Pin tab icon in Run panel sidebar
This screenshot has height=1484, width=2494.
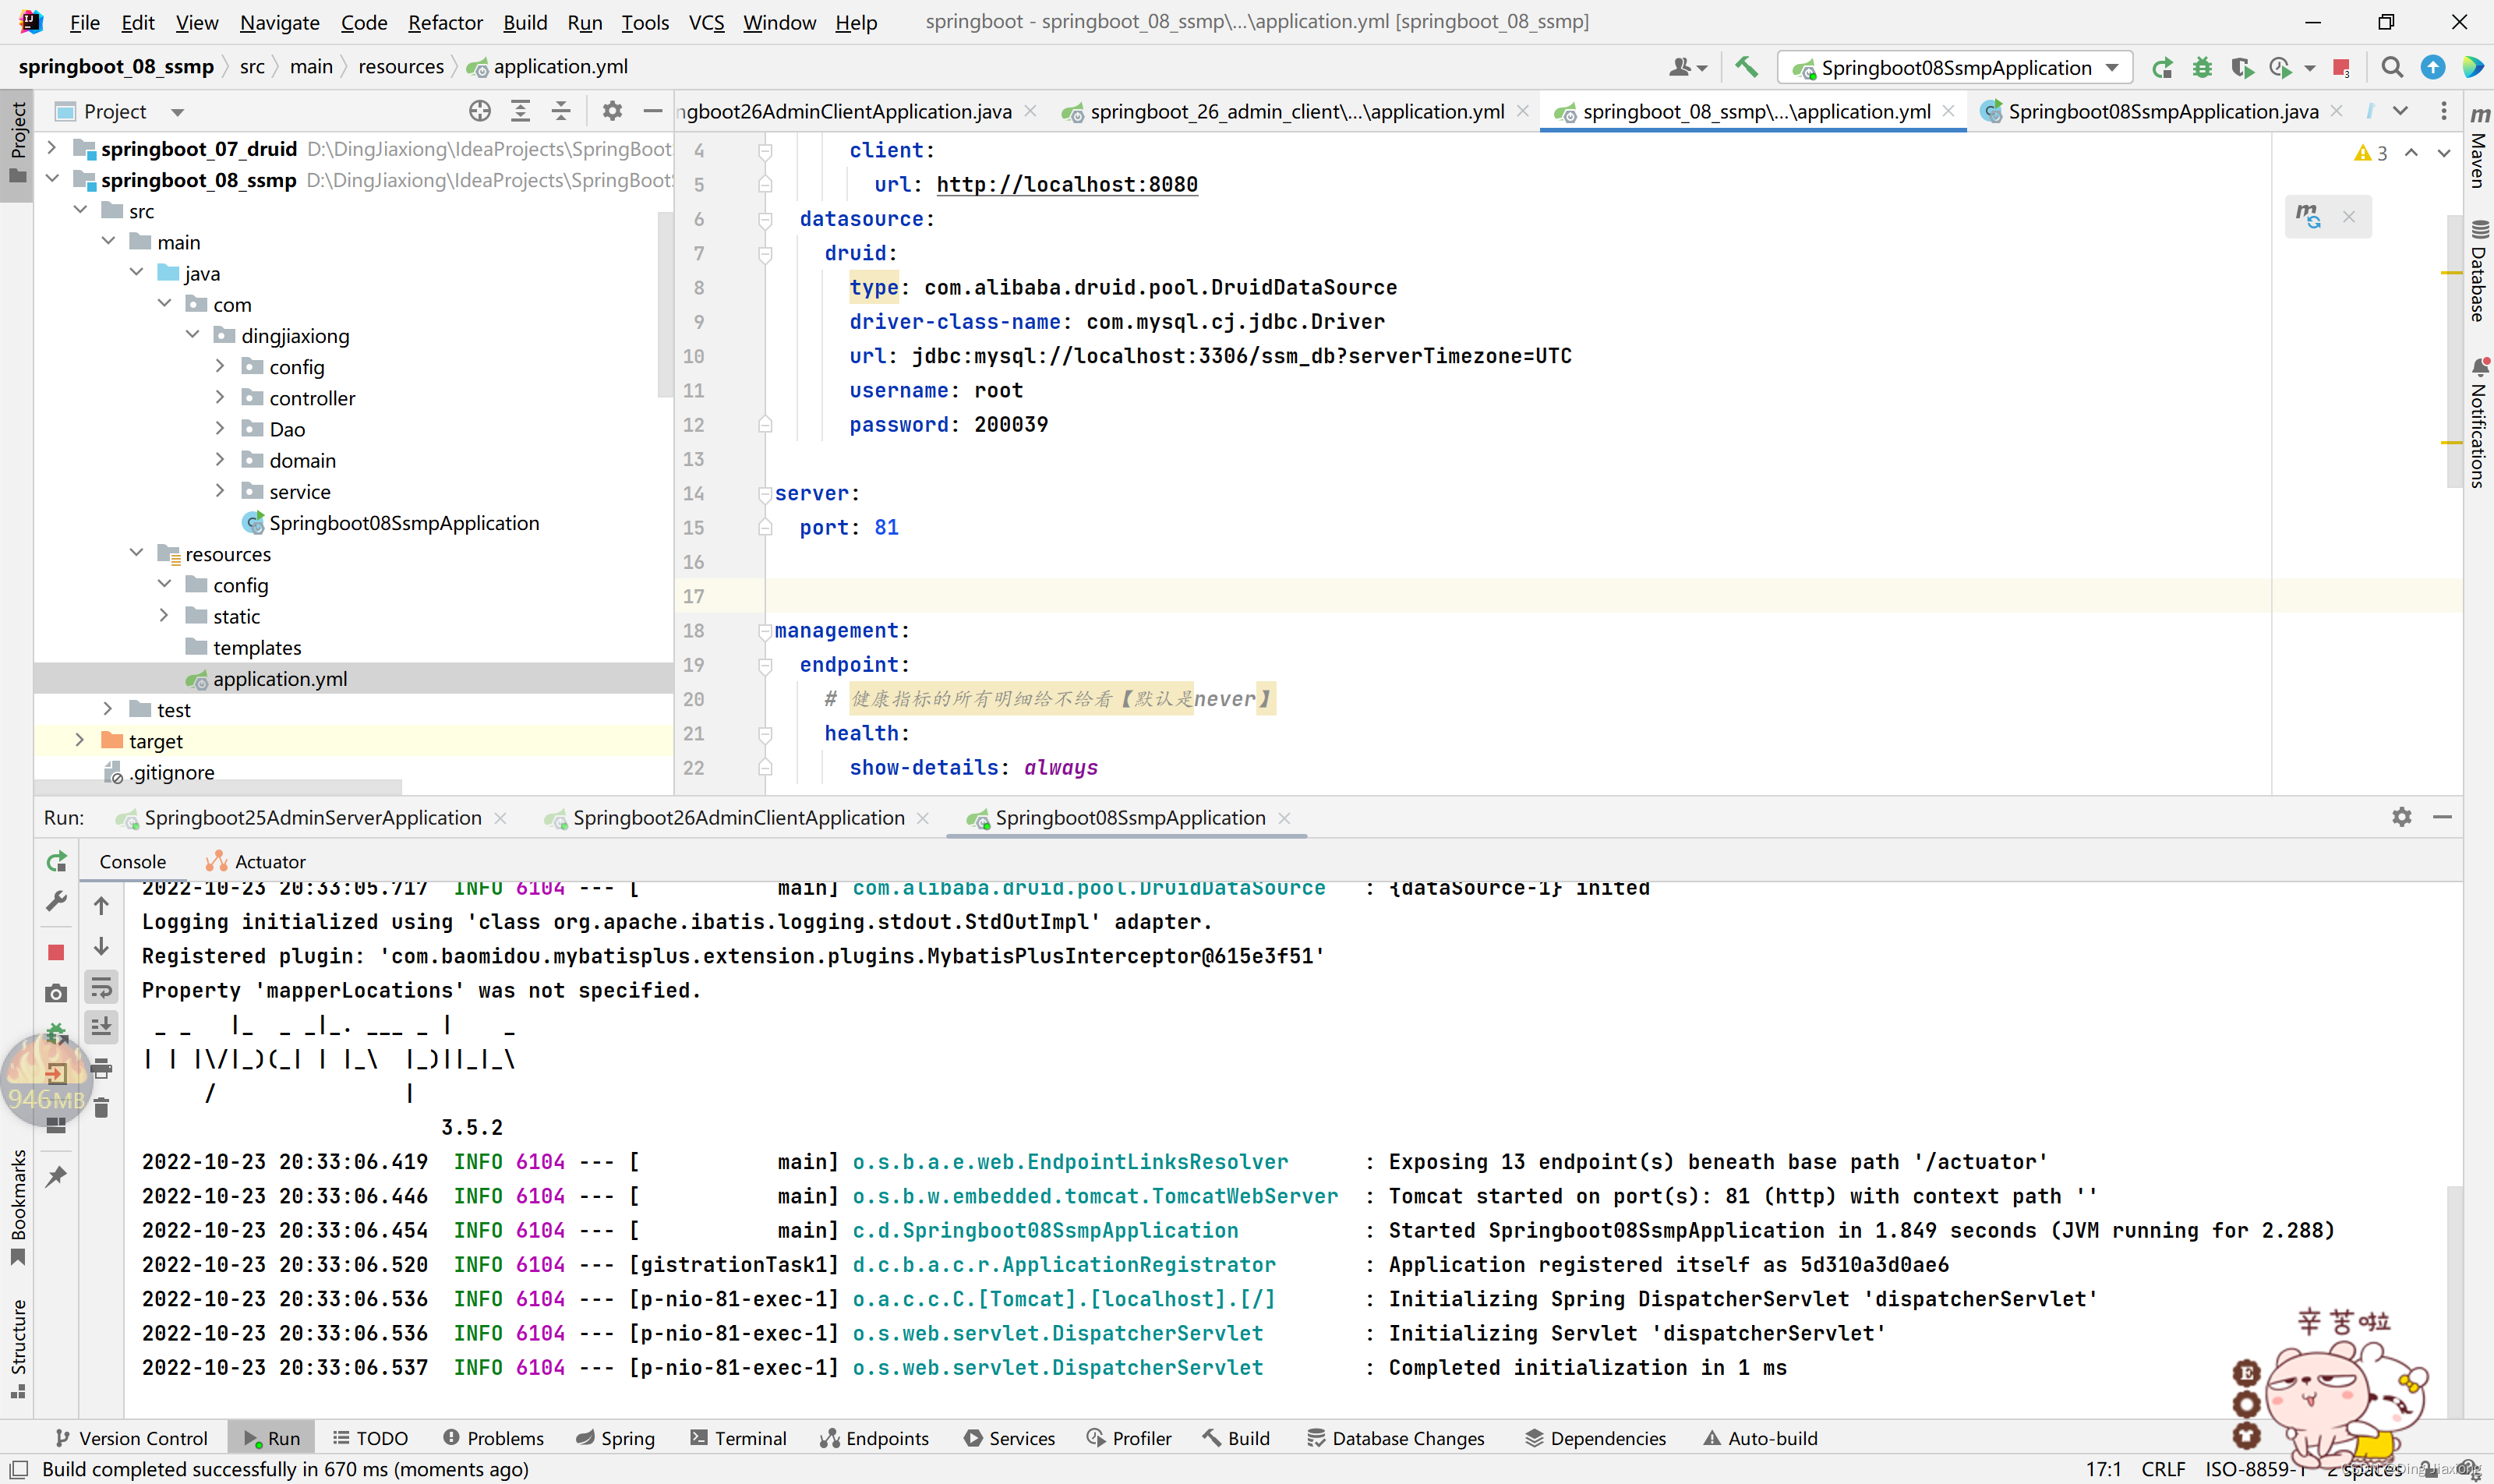click(x=56, y=1176)
